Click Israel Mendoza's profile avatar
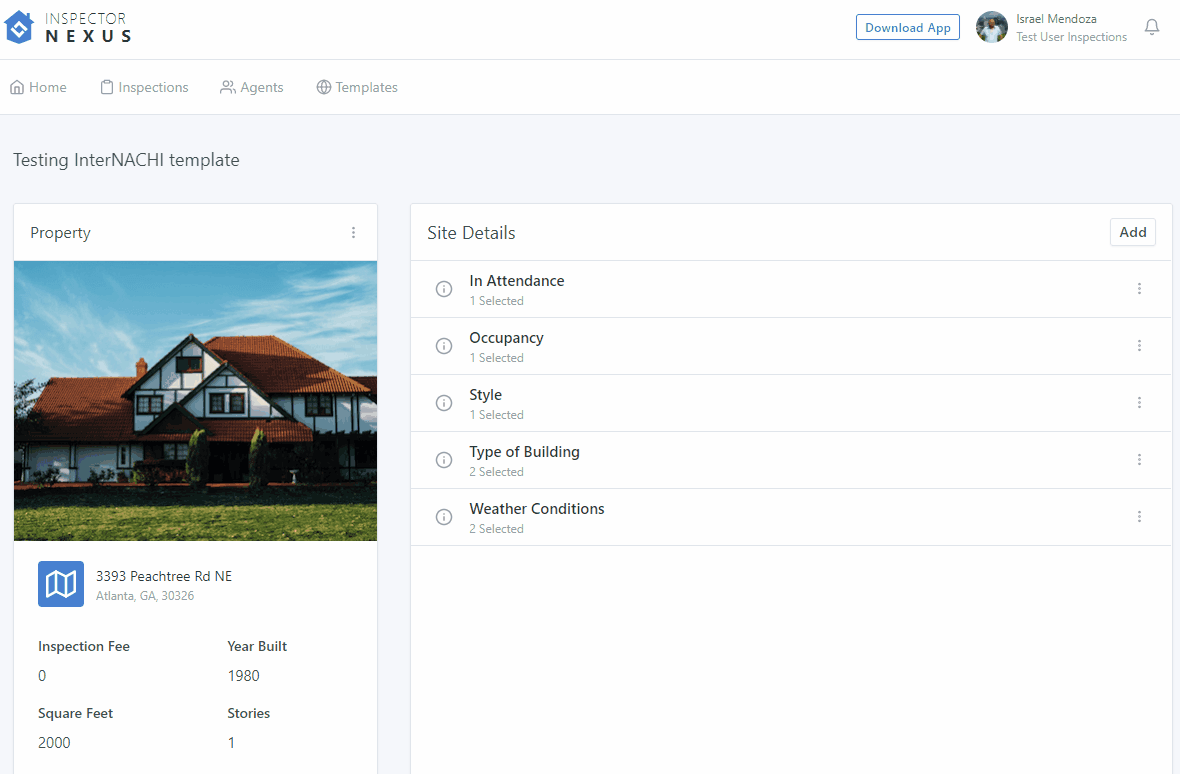The height and width of the screenshot is (774, 1180). point(991,27)
